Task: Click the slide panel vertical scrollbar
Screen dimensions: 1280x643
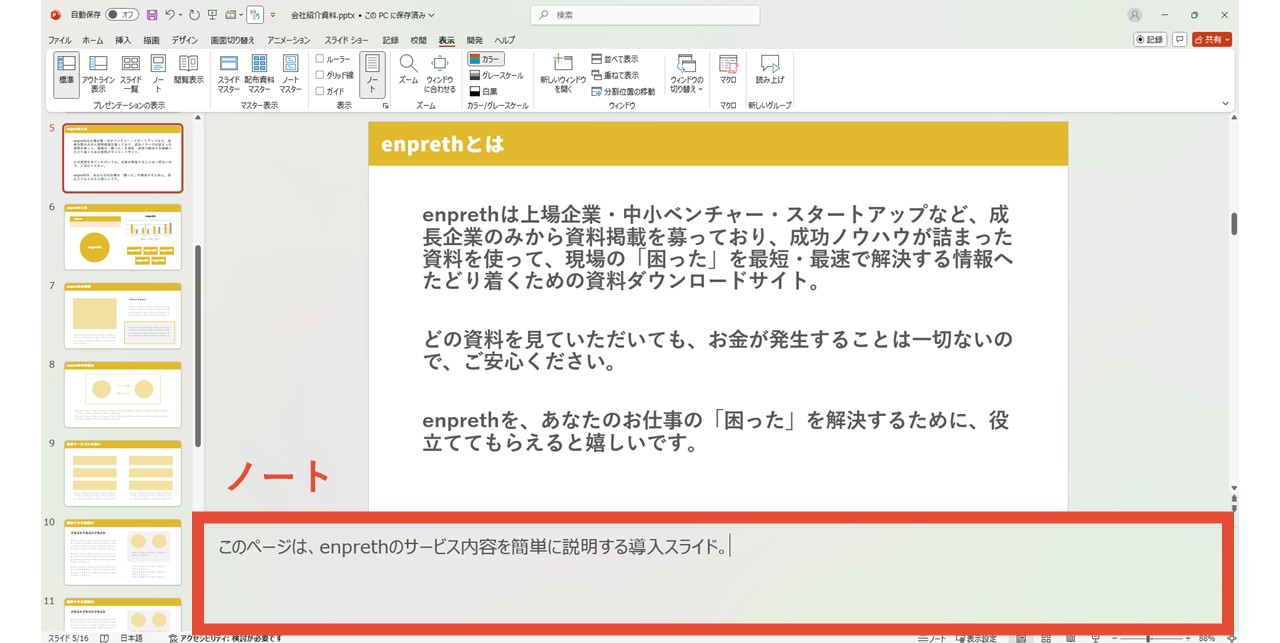Action: (198, 346)
